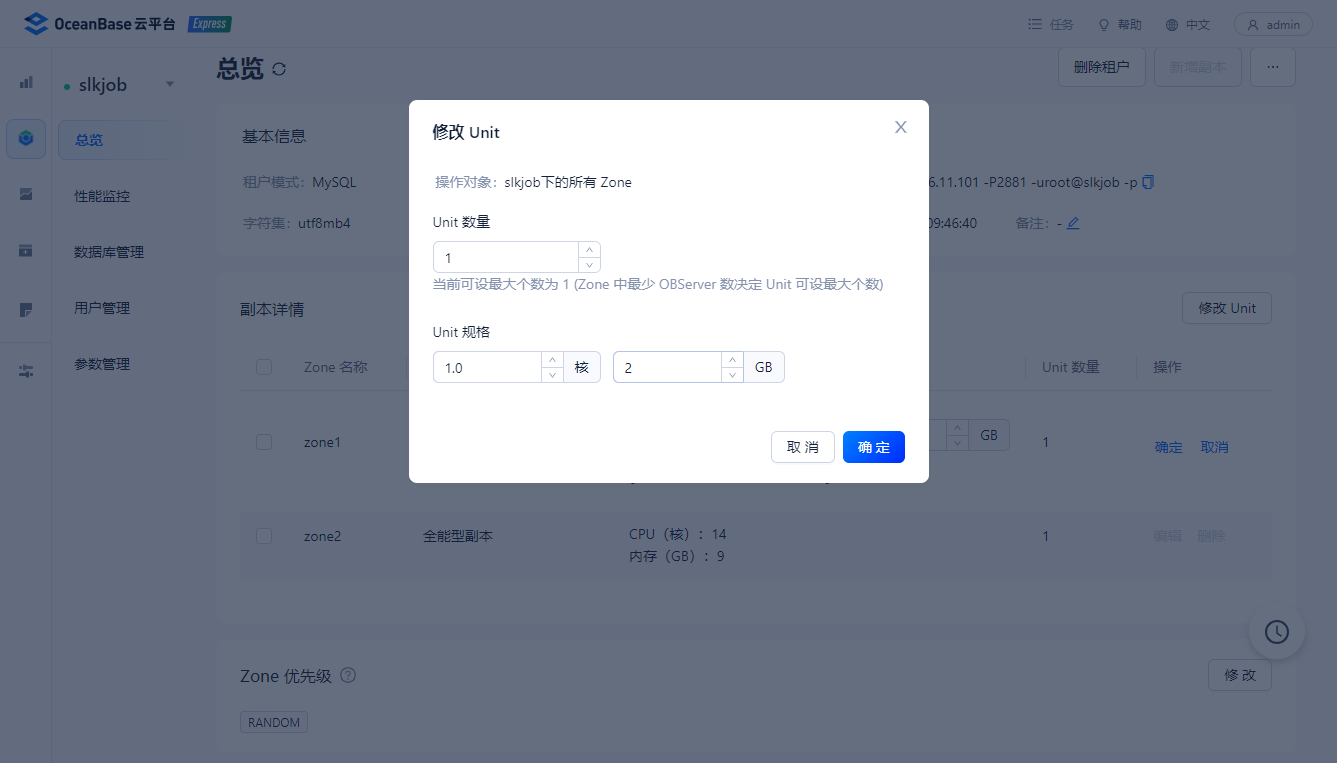Click the 取消 link in zone1 row
Viewport: 1337px width, 763px height.
tap(1215, 447)
